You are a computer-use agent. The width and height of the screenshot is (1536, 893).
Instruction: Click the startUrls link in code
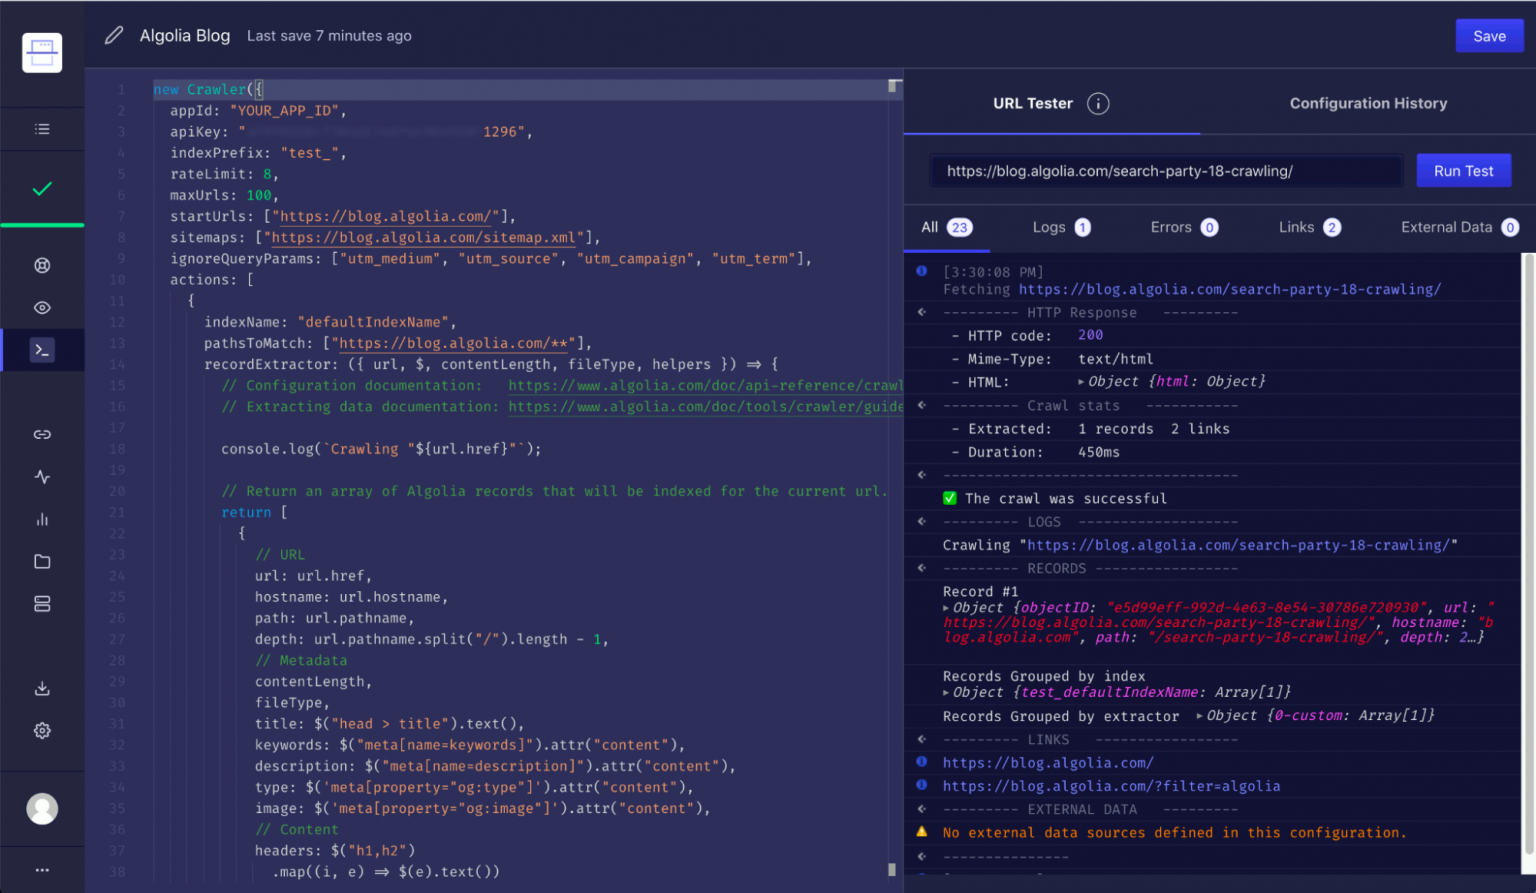coord(385,216)
